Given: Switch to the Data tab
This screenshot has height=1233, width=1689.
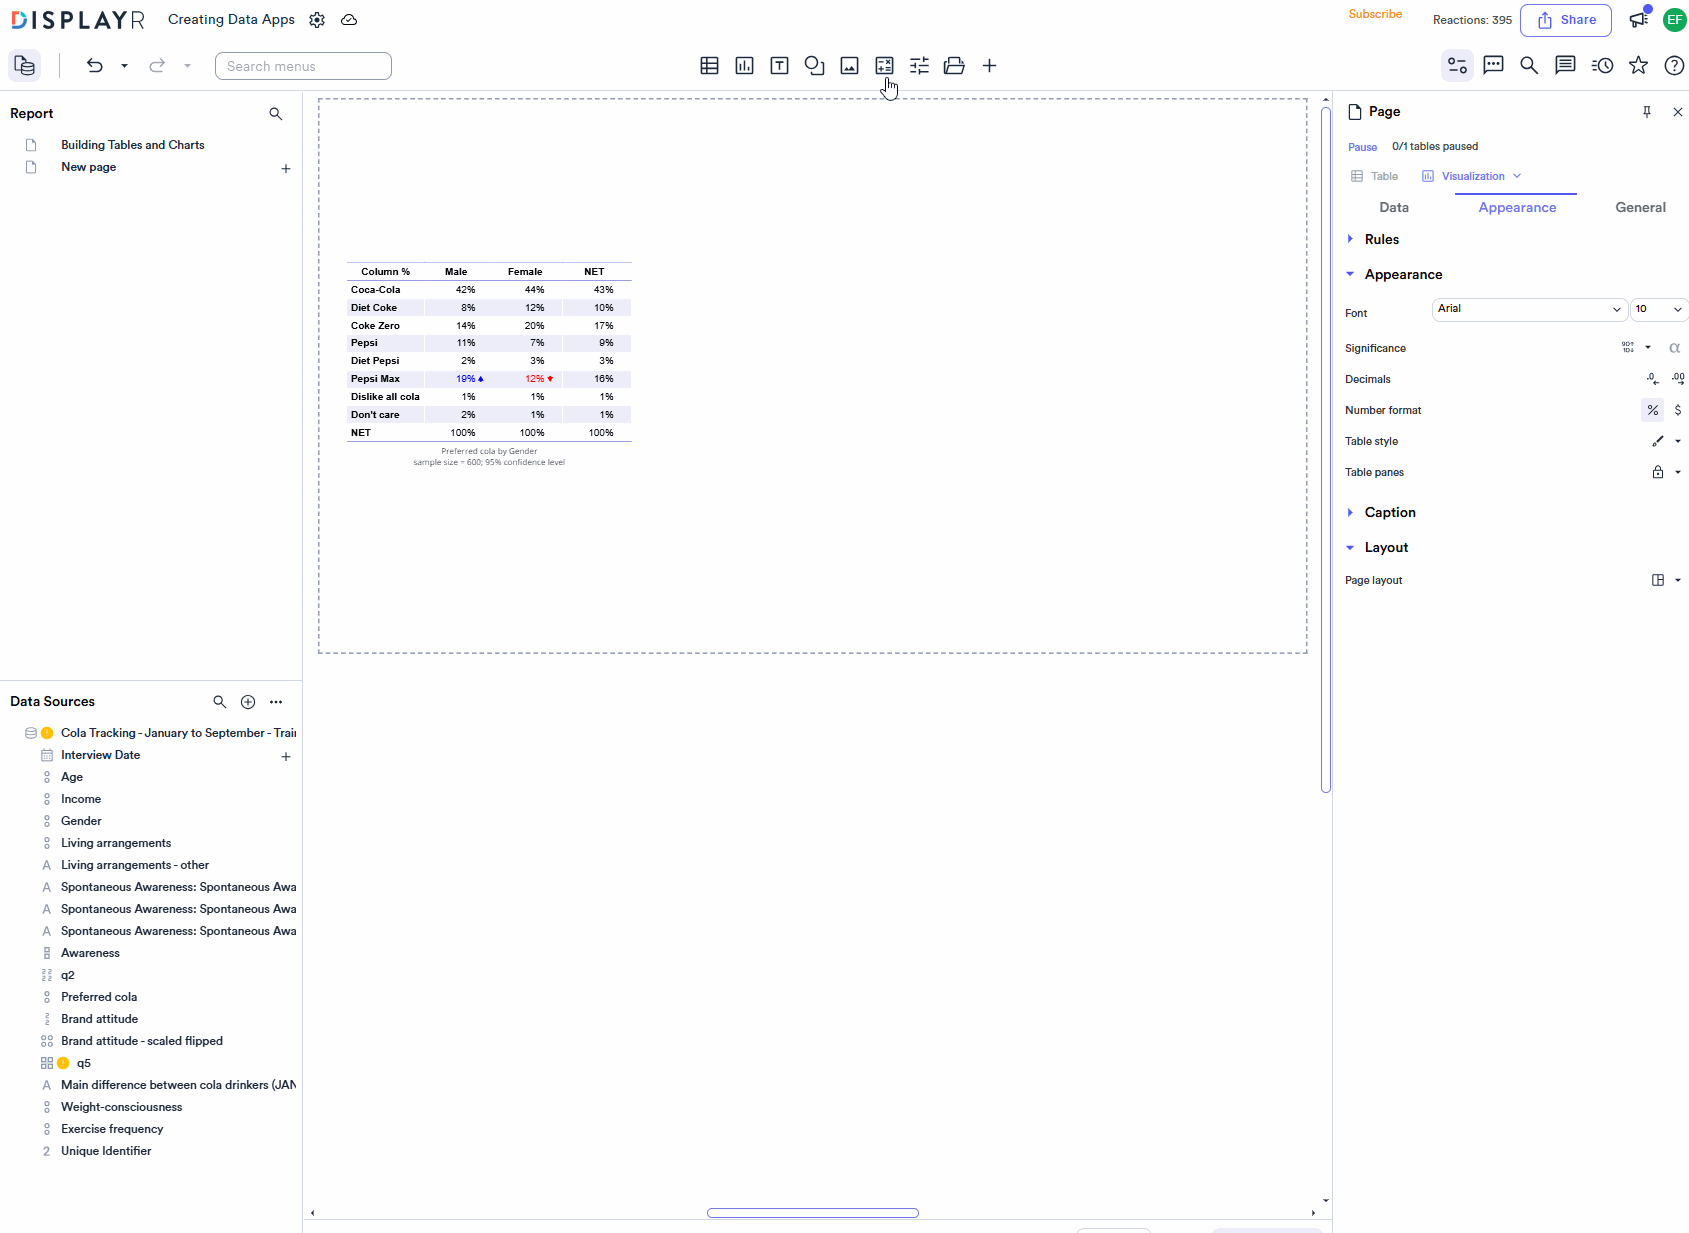Looking at the screenshot, I should pyautogui.click(x=1393, y=207).
